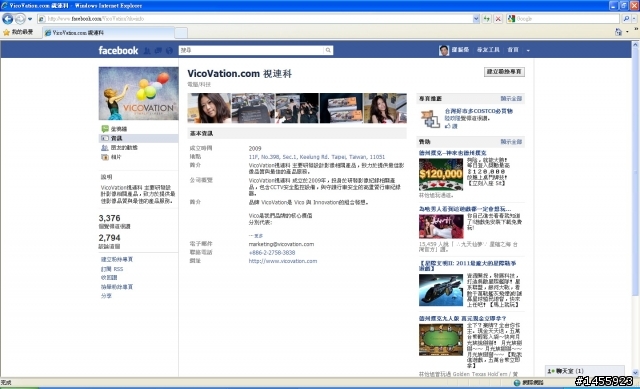Open the friend requests icon
640x389 pixels.
point(147,51)
